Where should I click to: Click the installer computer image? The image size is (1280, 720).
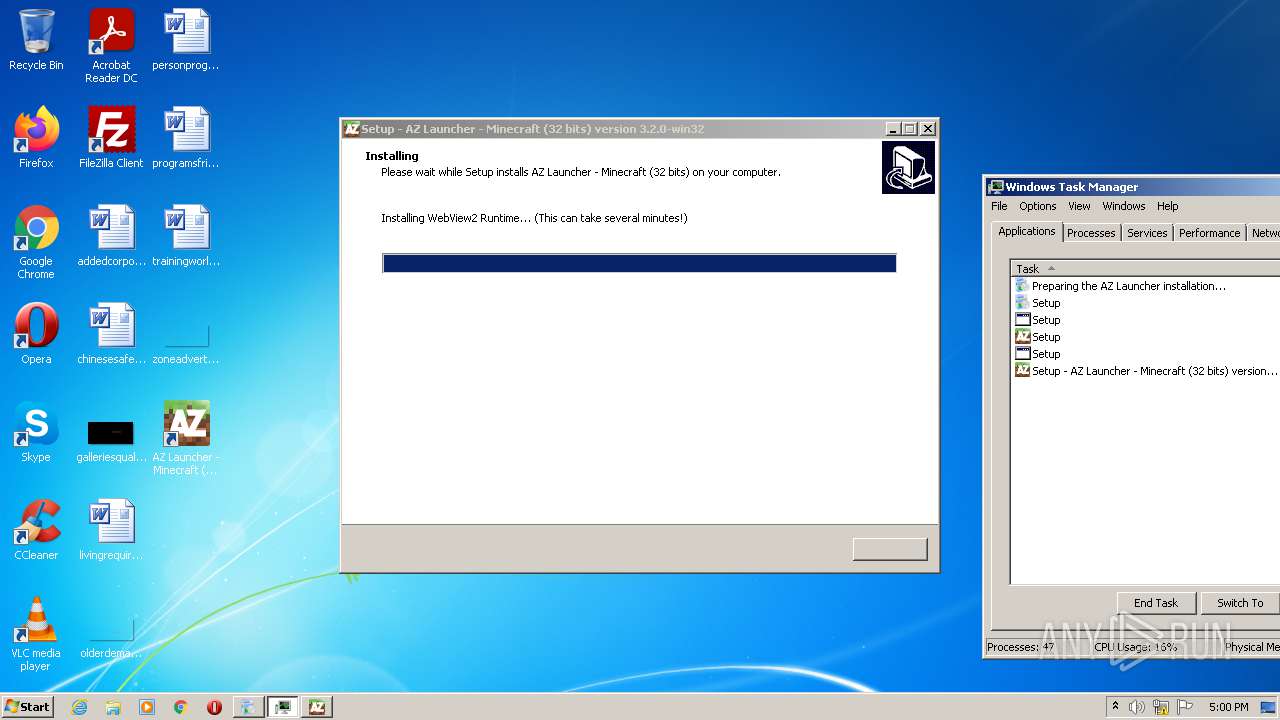pyautogui.click(x=908, y=167)
